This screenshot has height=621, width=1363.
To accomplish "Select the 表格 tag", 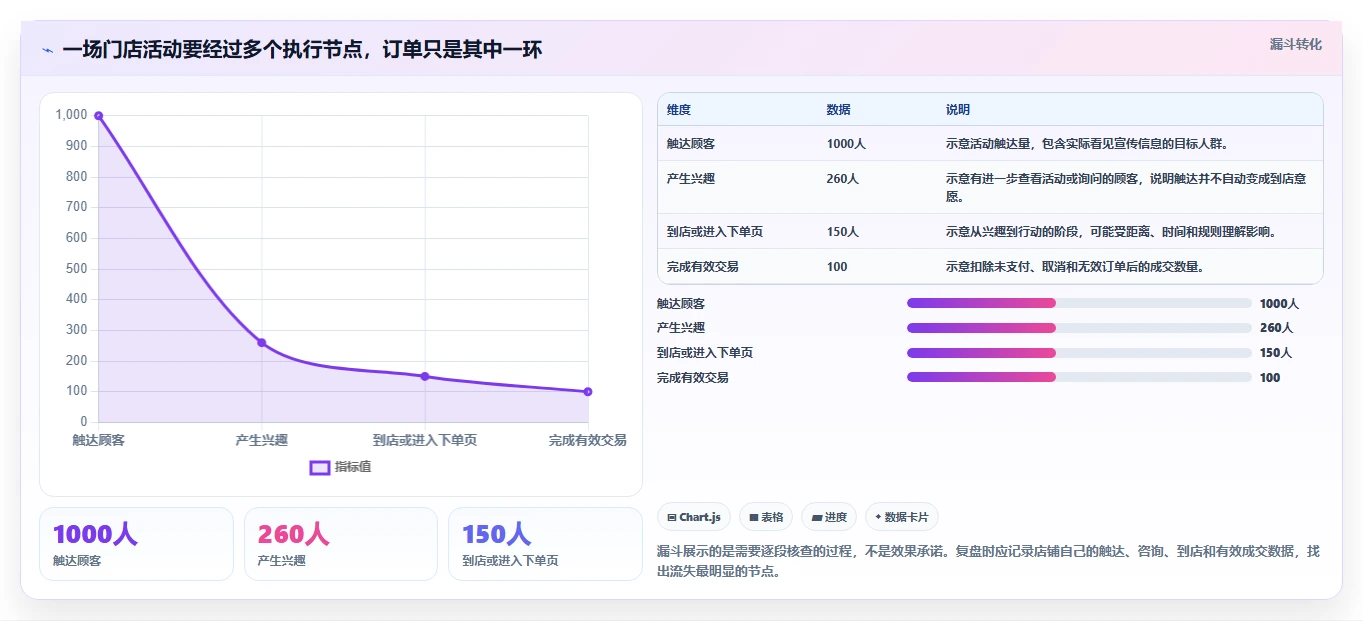I will tap(766, 517).
